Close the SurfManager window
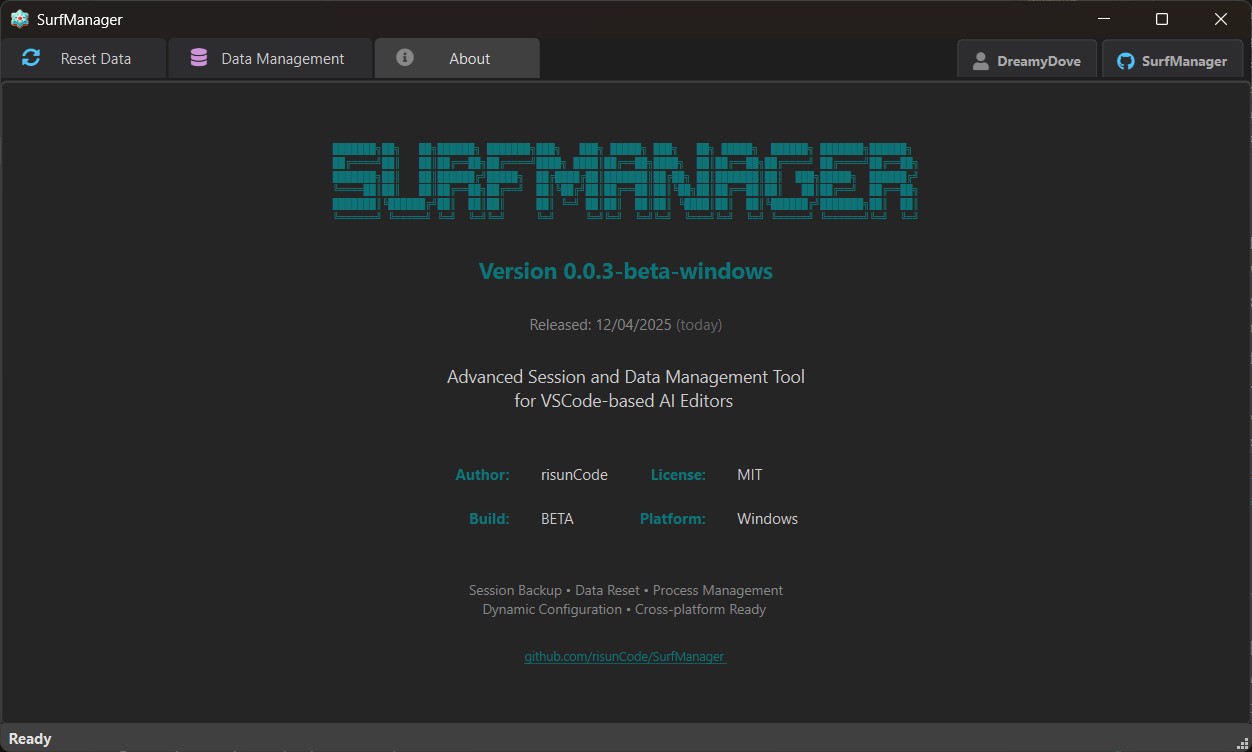The height and width of the screenshot is (752, 1252). [x=1221, y=19]
